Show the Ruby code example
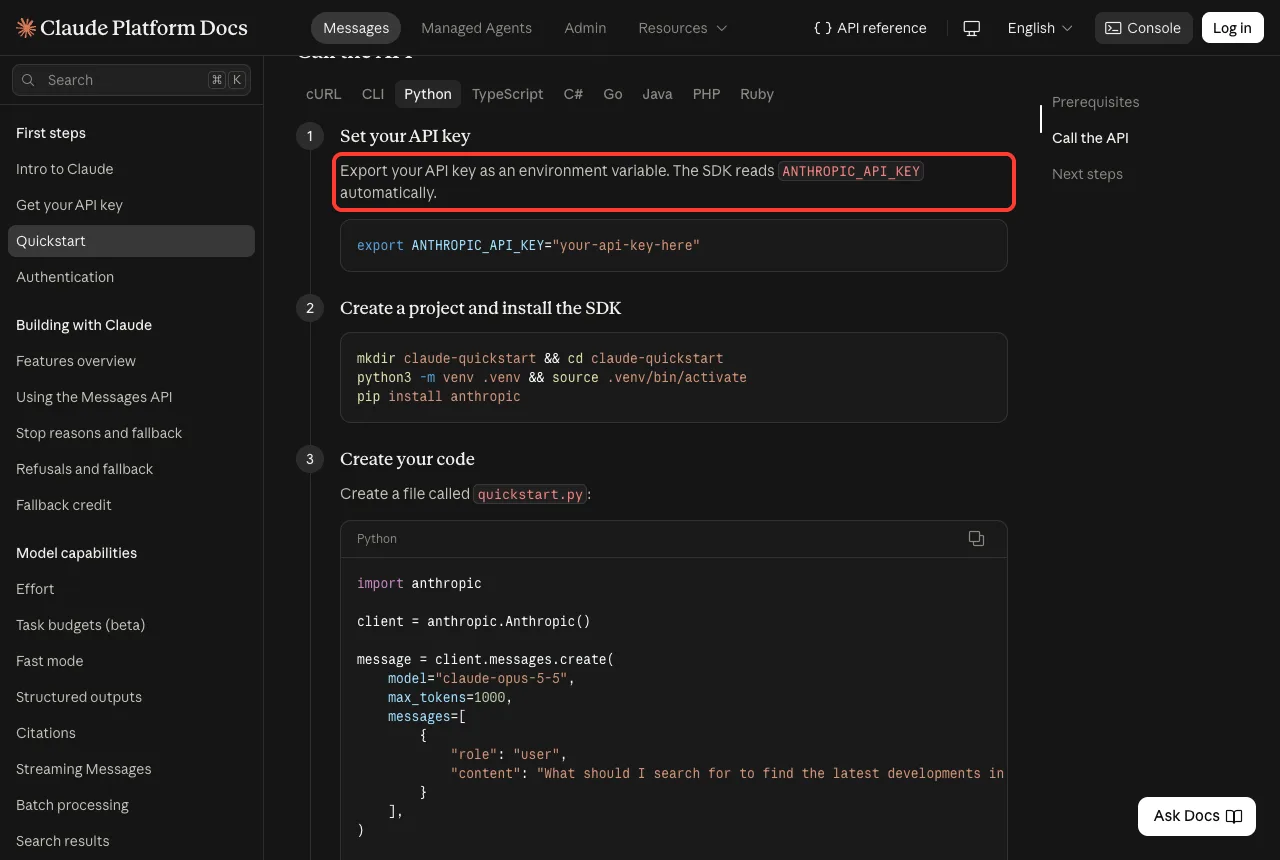This screenshot has height=860, width=1280. (x=757, y=94)
